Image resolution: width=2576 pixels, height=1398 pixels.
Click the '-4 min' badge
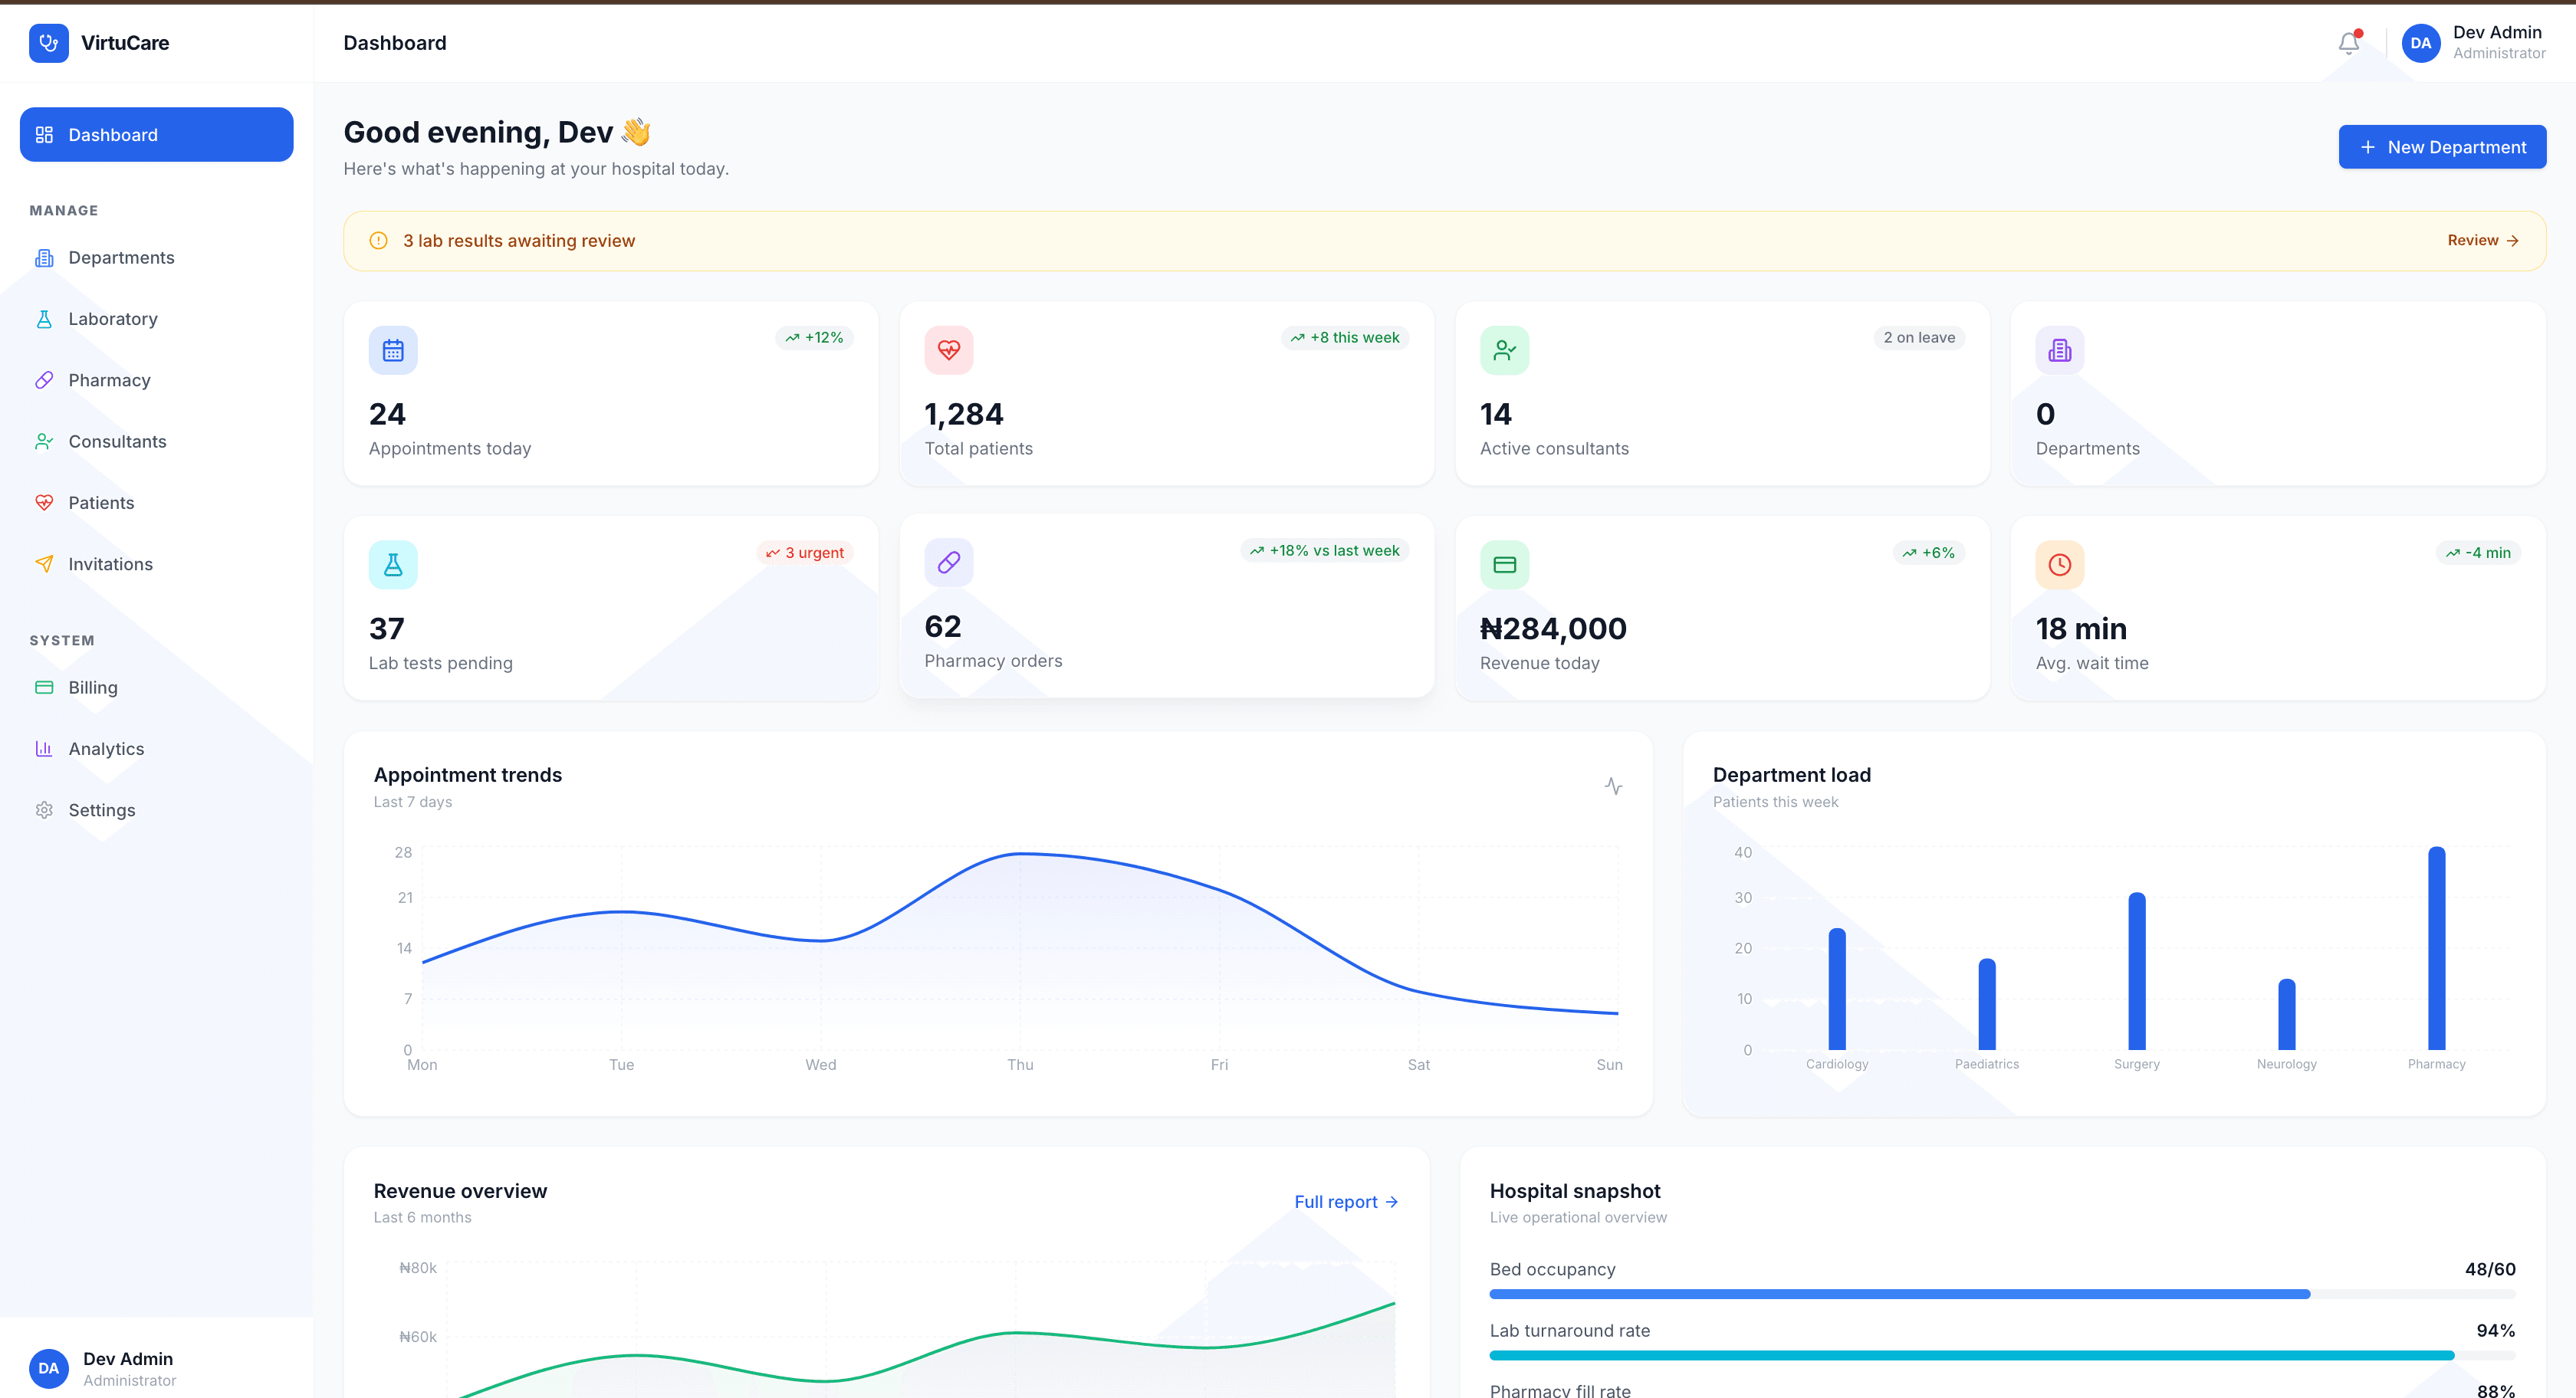[x=2478, y=553]
